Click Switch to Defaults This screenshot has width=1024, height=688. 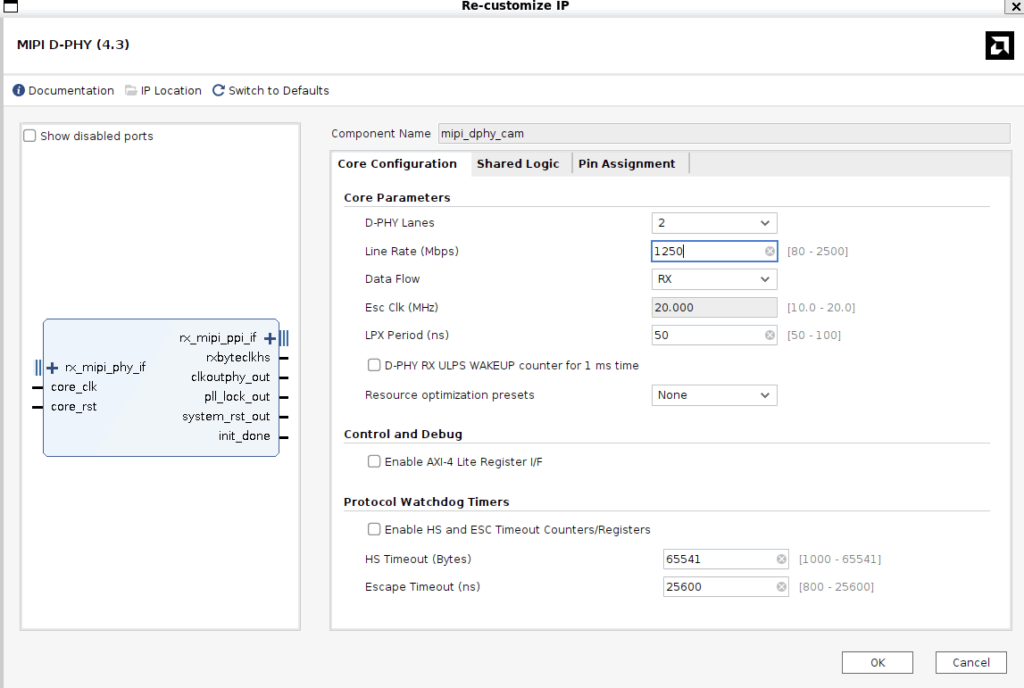point(279,91)
